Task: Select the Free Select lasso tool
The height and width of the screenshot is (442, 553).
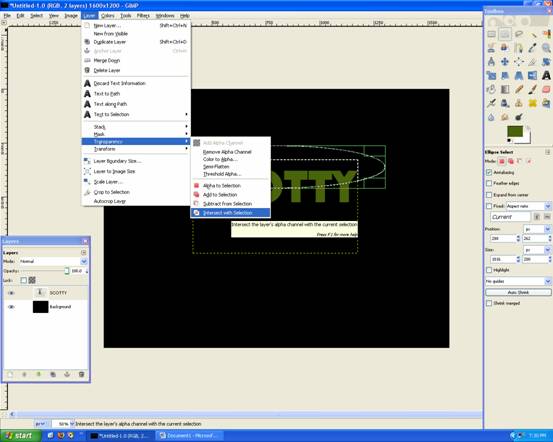Action: click(x=519, y=34)
